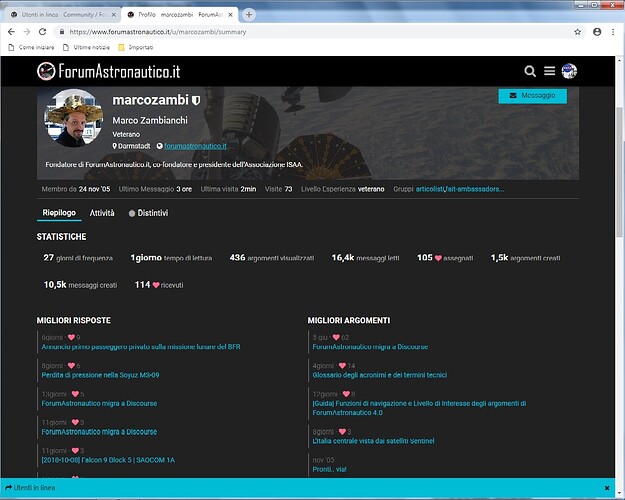This screenshot has height=500, width=625.
Task: Open a new browser tab
Action: pyautogui.click(x=249, y=14)
